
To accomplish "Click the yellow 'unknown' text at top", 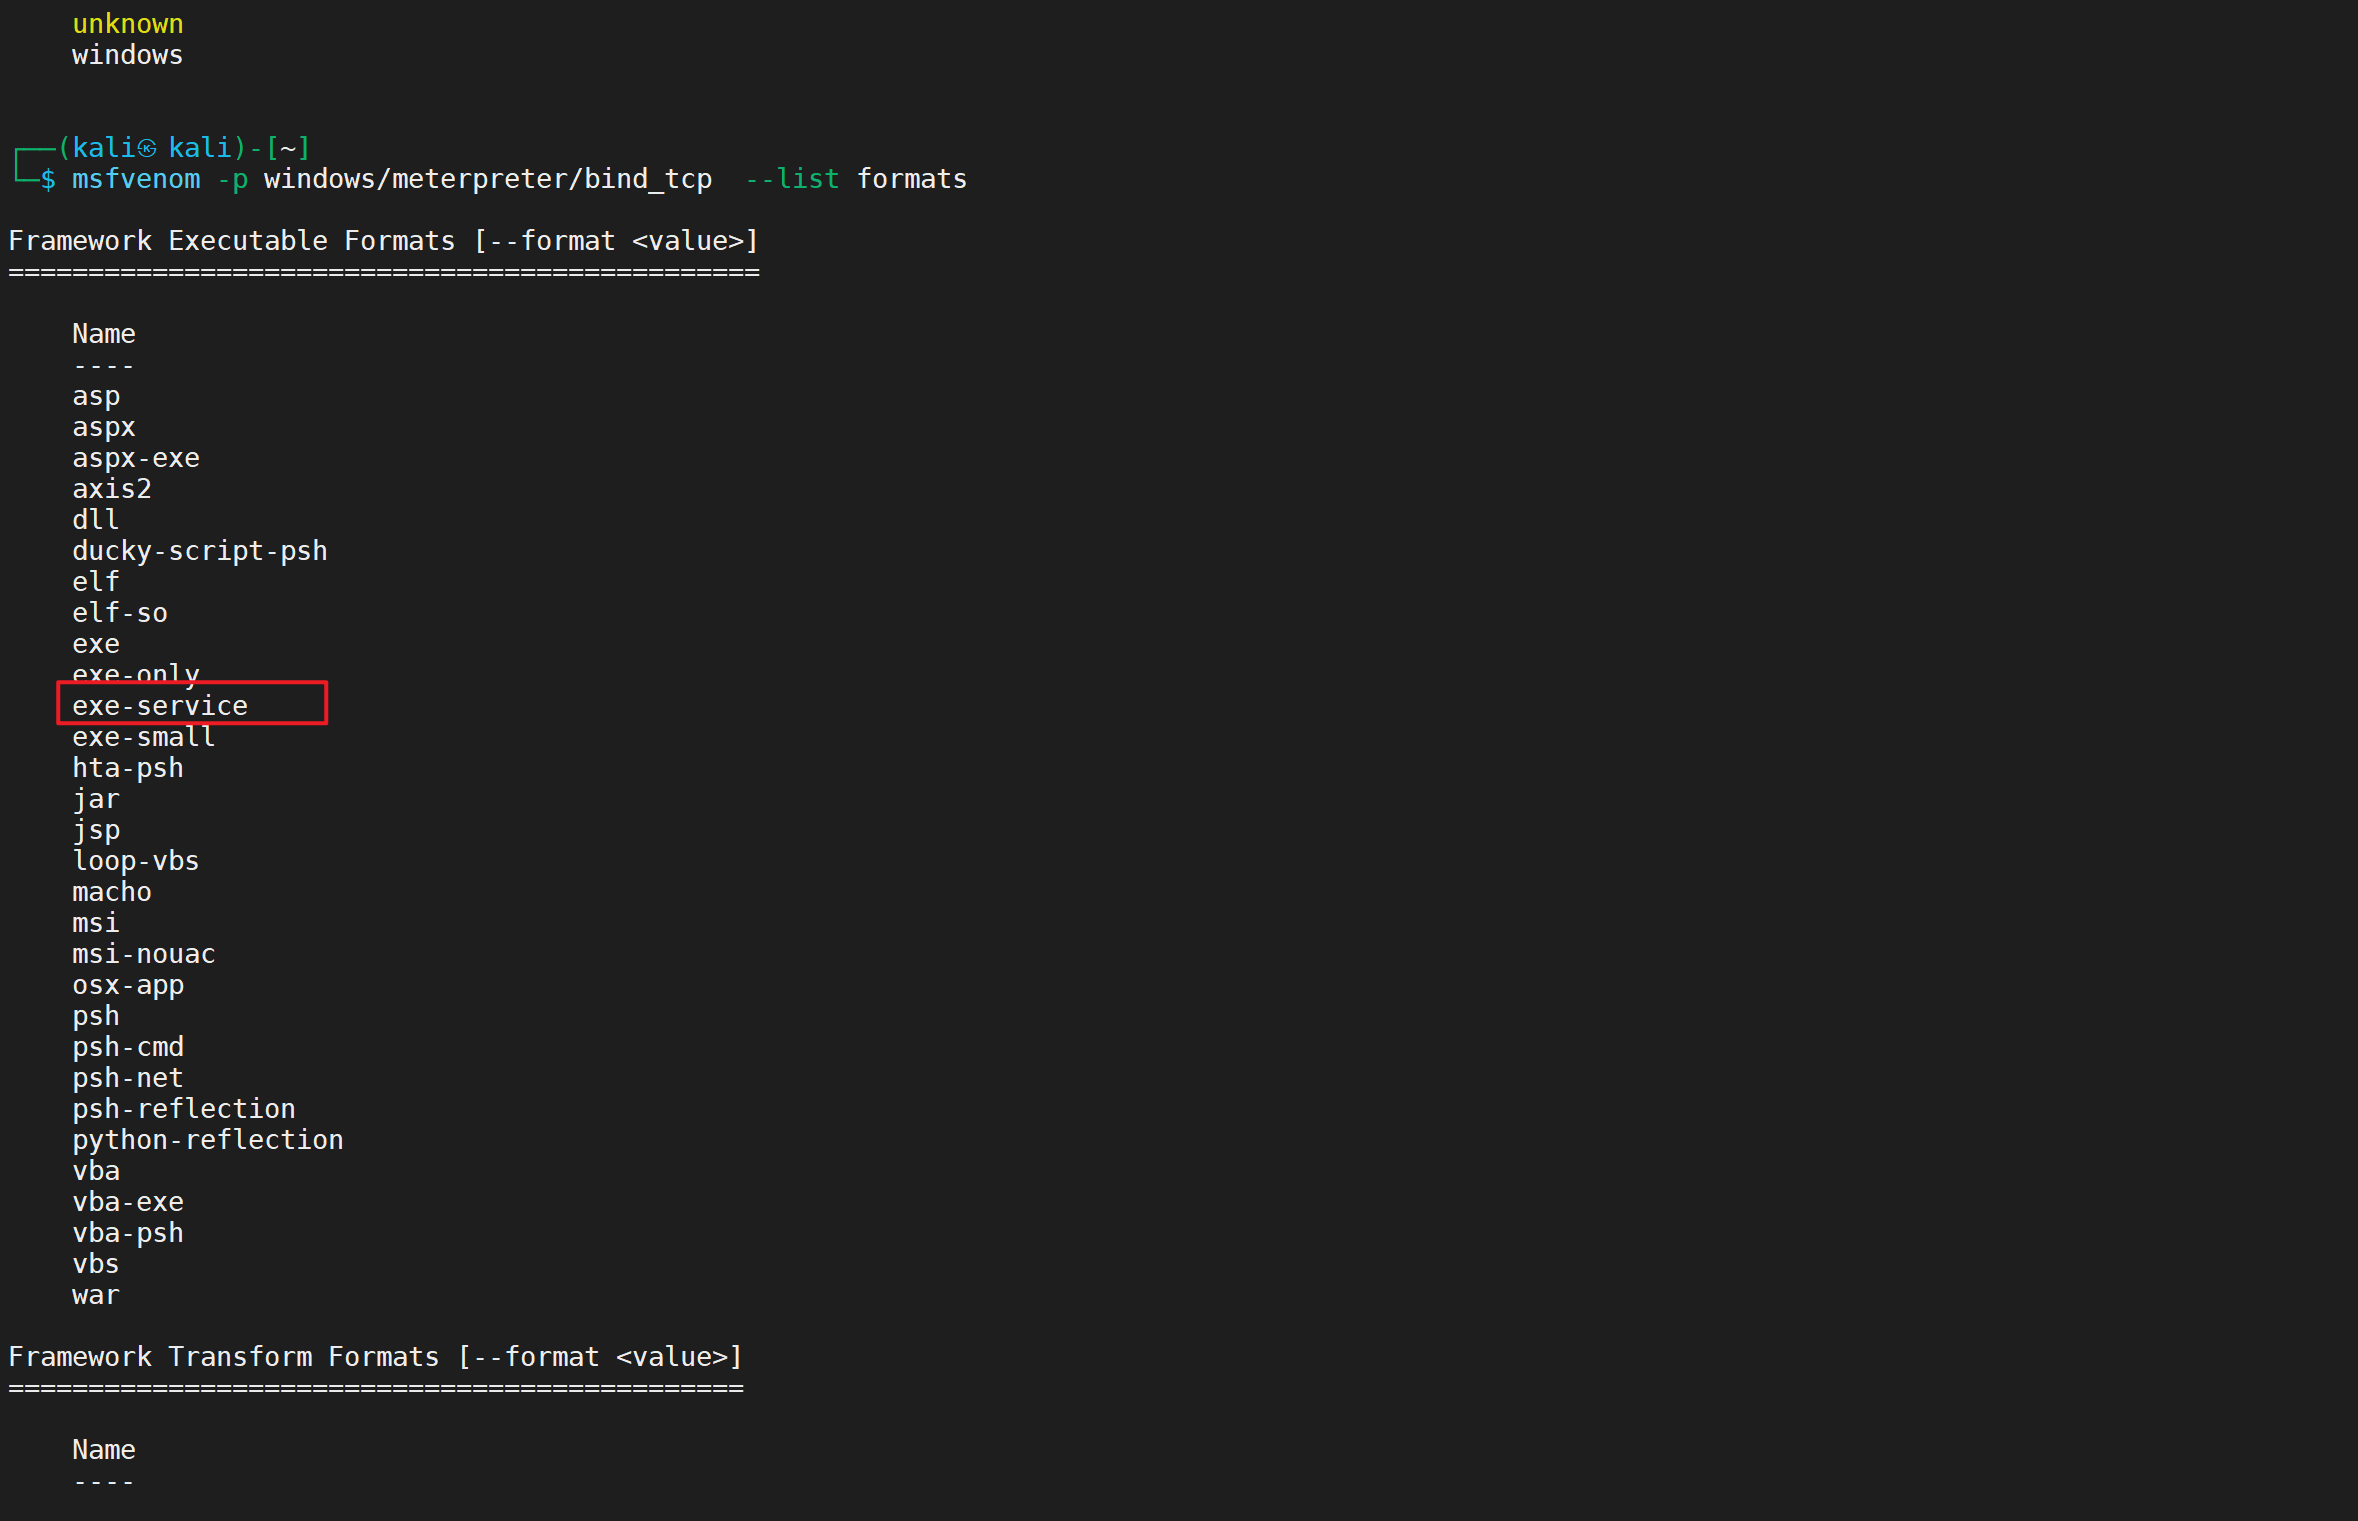I will point(128,24).
